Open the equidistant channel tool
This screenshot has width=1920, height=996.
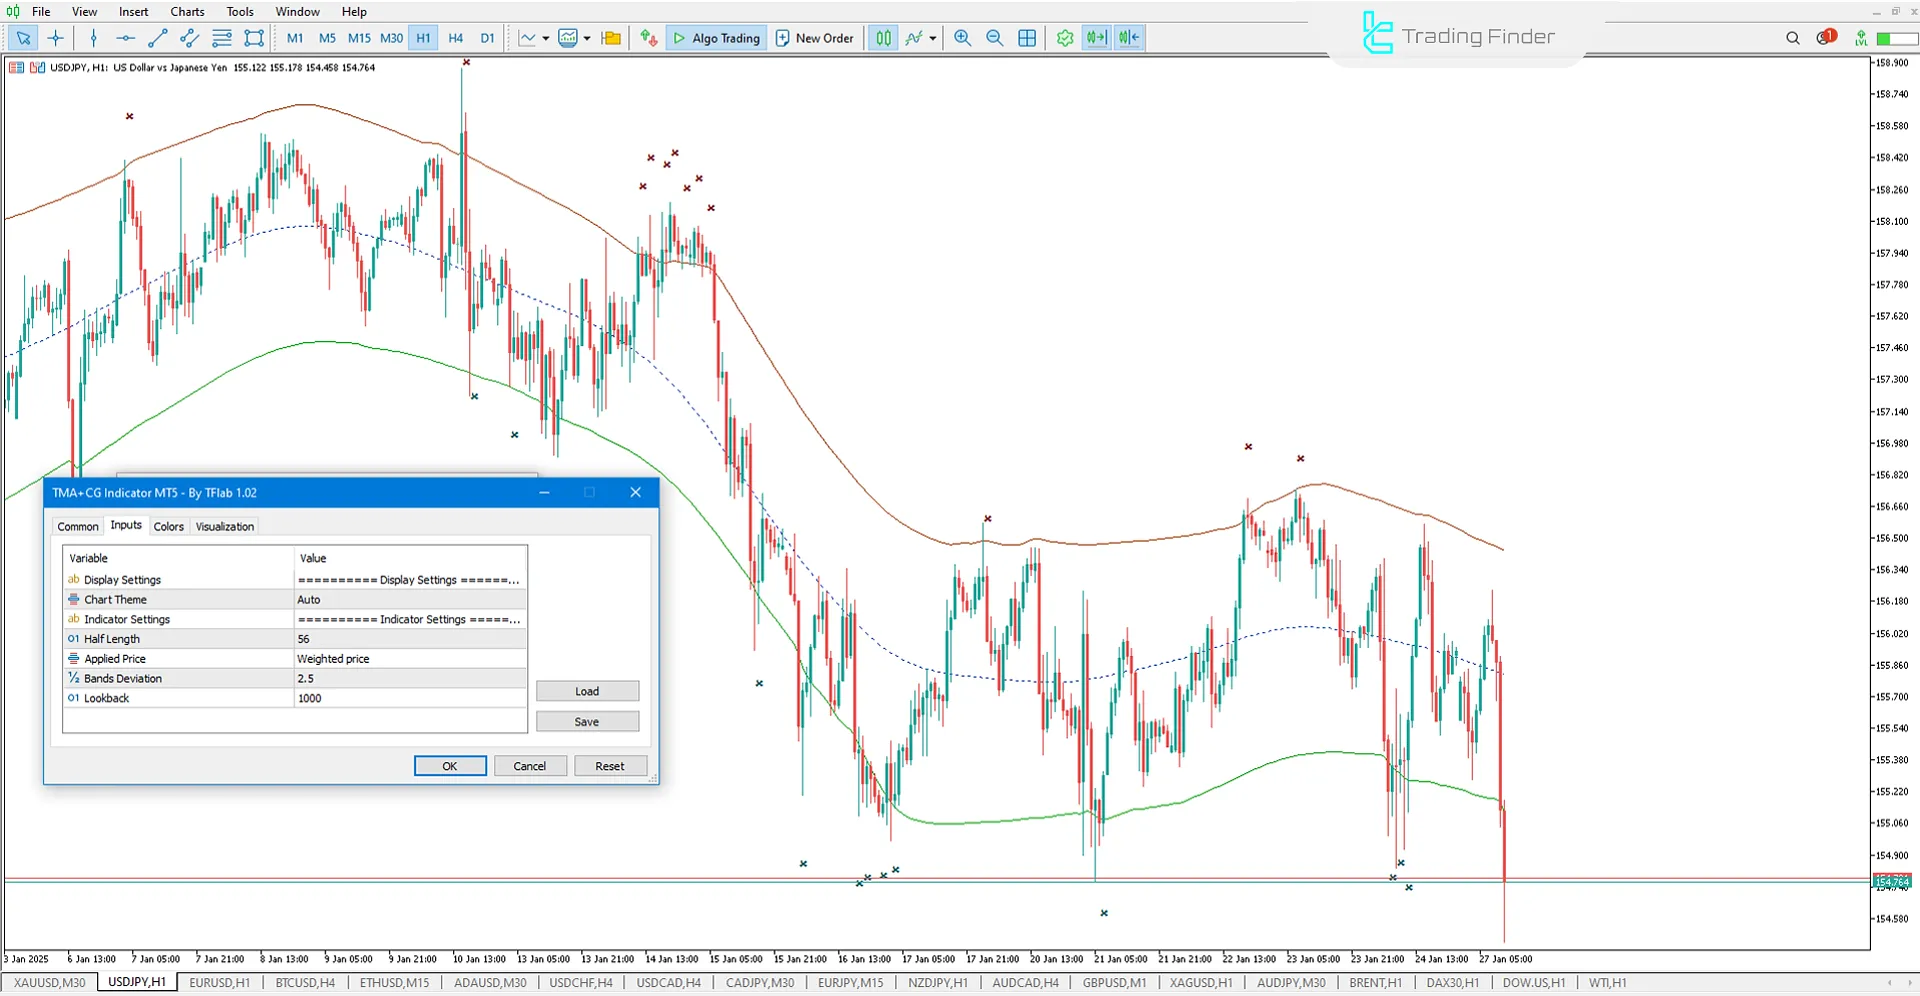coord(188,37)
